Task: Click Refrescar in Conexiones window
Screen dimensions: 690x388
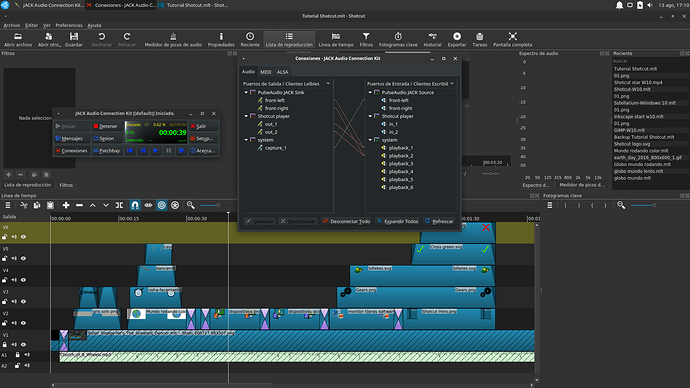Action: 438,221
